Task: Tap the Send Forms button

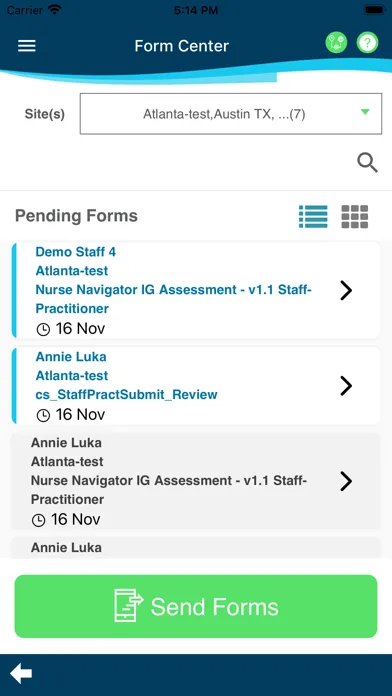Action: tap(196, 606)
